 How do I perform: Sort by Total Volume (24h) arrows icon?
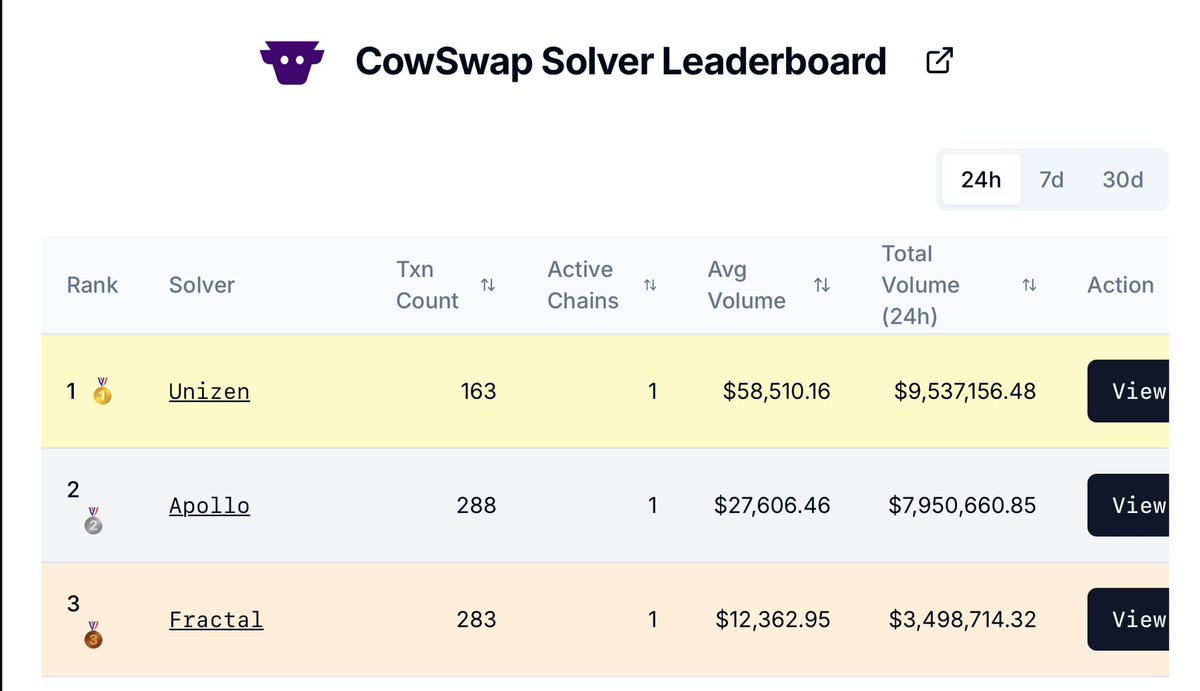1029,285
